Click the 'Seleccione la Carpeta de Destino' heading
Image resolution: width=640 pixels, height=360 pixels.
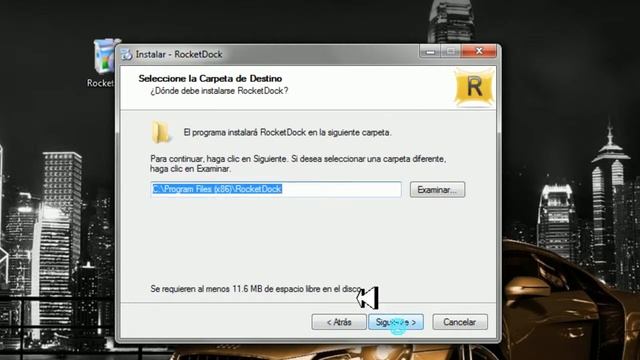point(210,78)
